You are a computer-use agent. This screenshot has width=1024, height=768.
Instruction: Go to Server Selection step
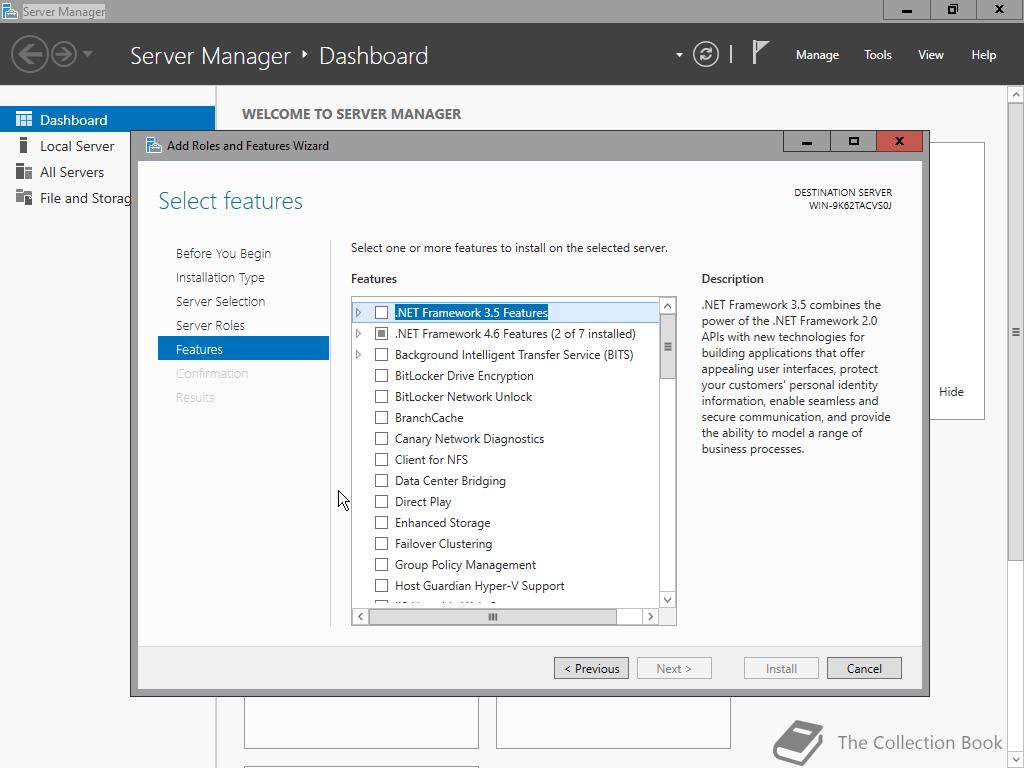220,301
